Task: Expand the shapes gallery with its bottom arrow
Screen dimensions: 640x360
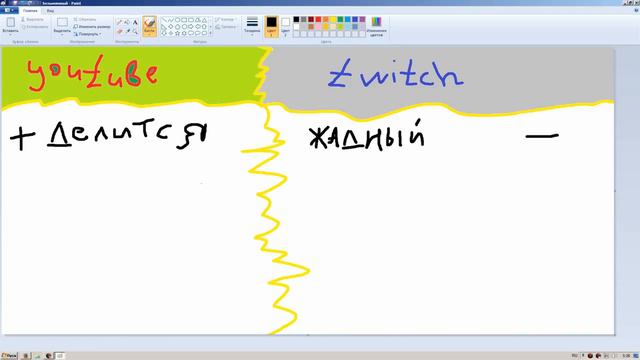Action: click(211, 33)
